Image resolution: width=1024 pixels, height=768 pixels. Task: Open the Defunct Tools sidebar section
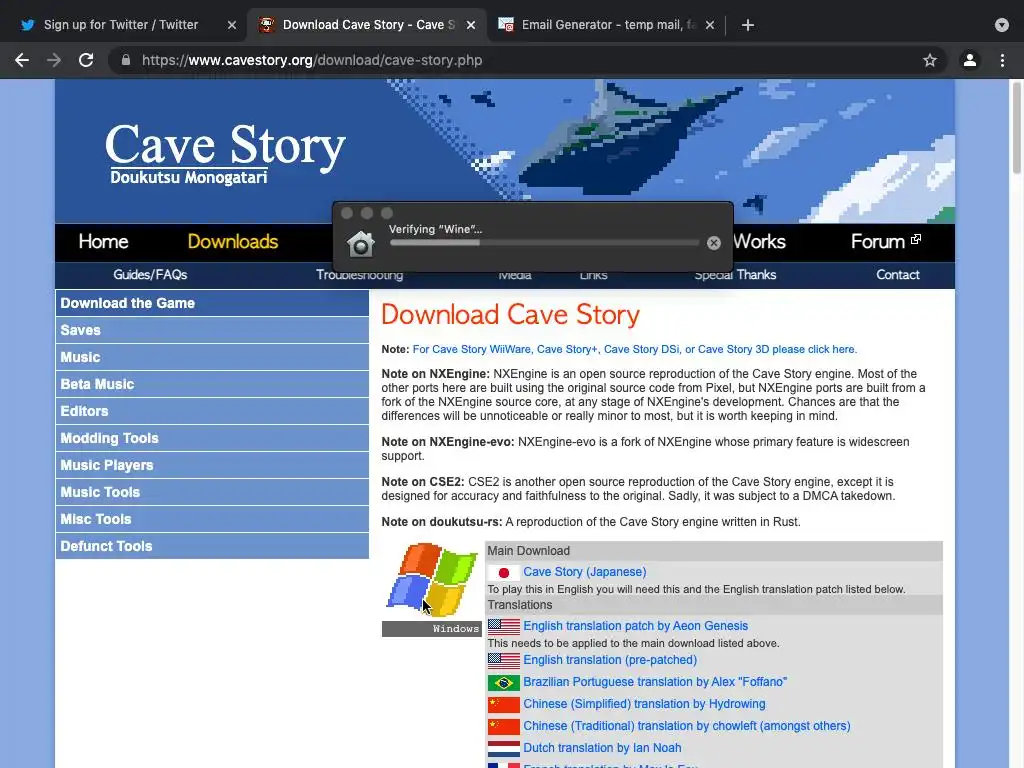[x=212, y=546]
